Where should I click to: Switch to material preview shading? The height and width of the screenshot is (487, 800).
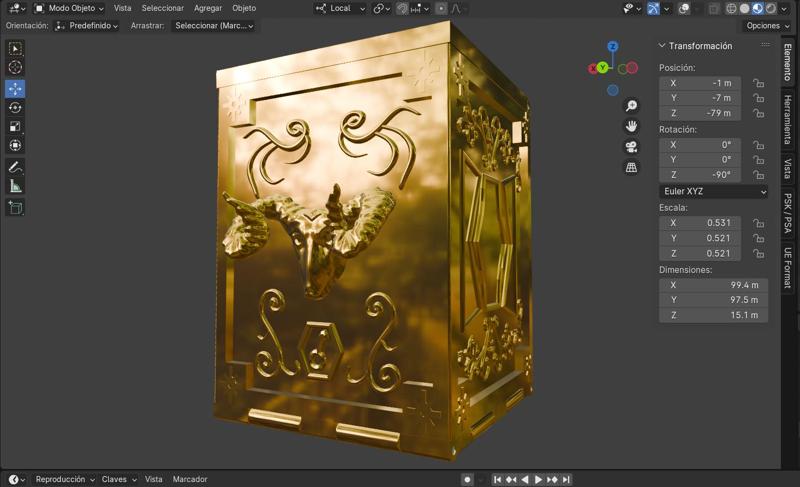click(758, 9)
